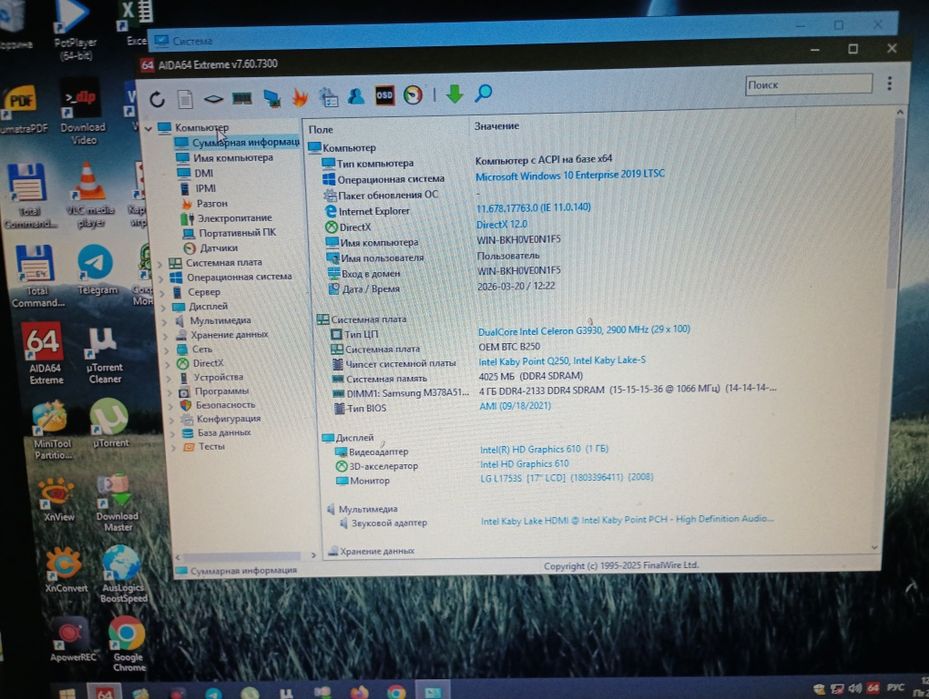
Task: Collapse the Компьютер tree node
Action: (x=149, y=128)
